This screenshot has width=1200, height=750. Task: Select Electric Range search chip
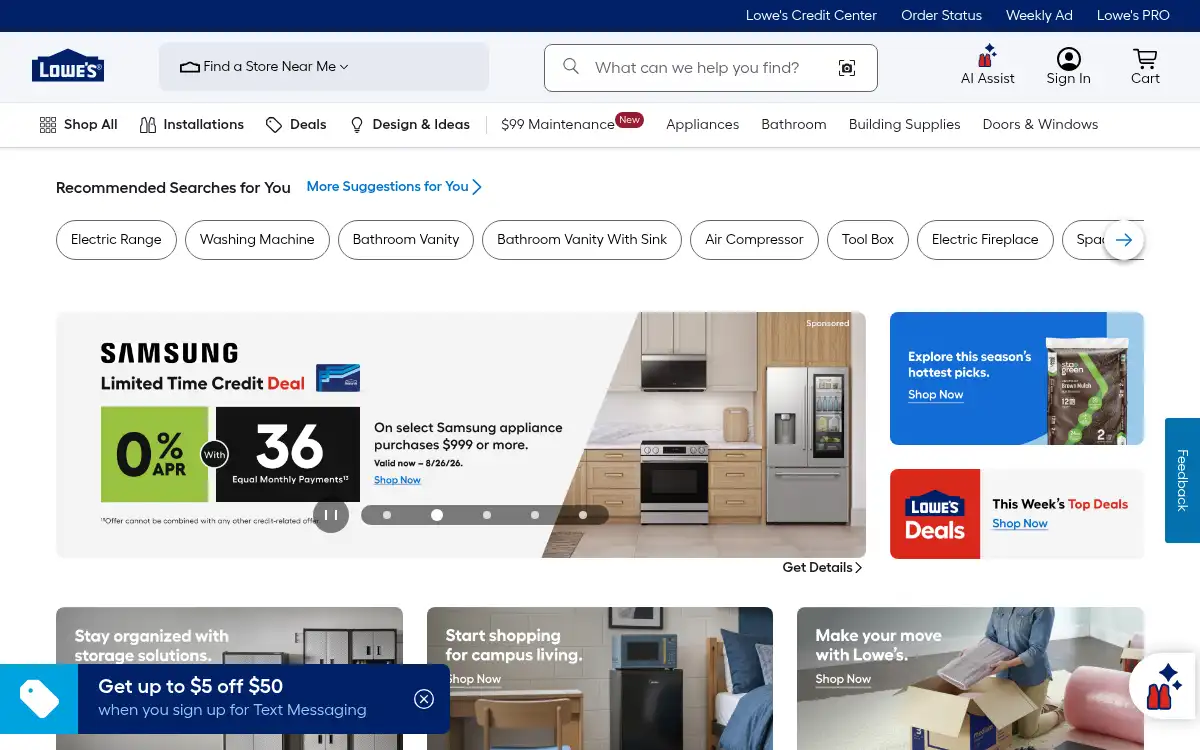pyautogui.click(x=116, y=240)
